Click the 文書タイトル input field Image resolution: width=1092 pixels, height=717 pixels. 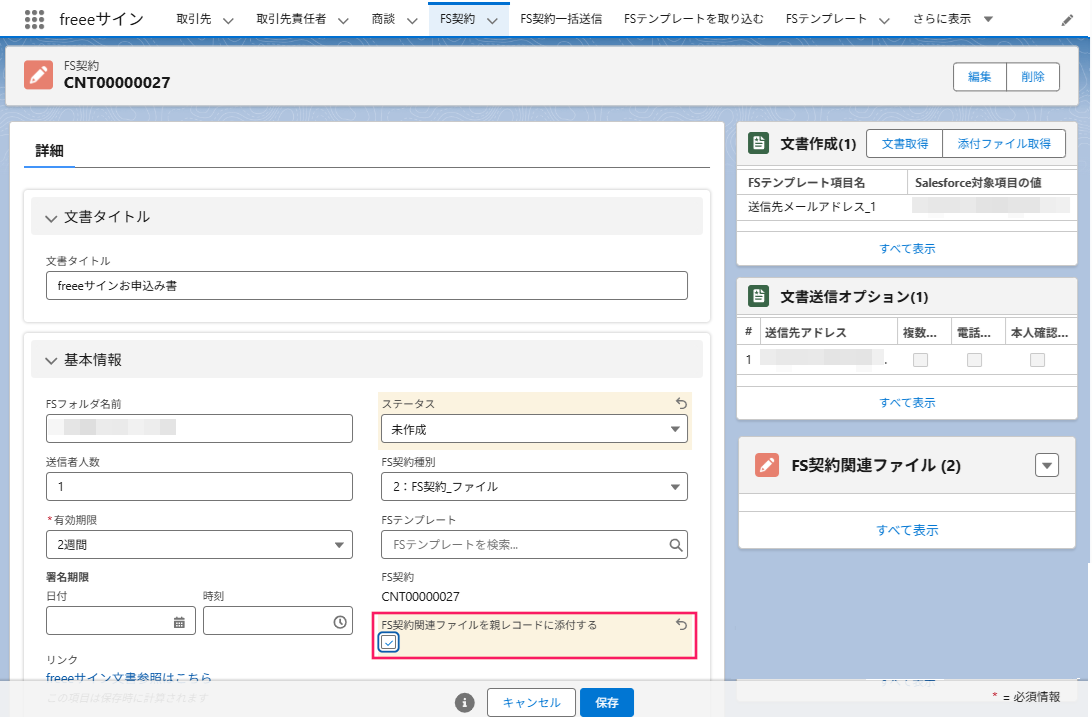tap(366, 285)
